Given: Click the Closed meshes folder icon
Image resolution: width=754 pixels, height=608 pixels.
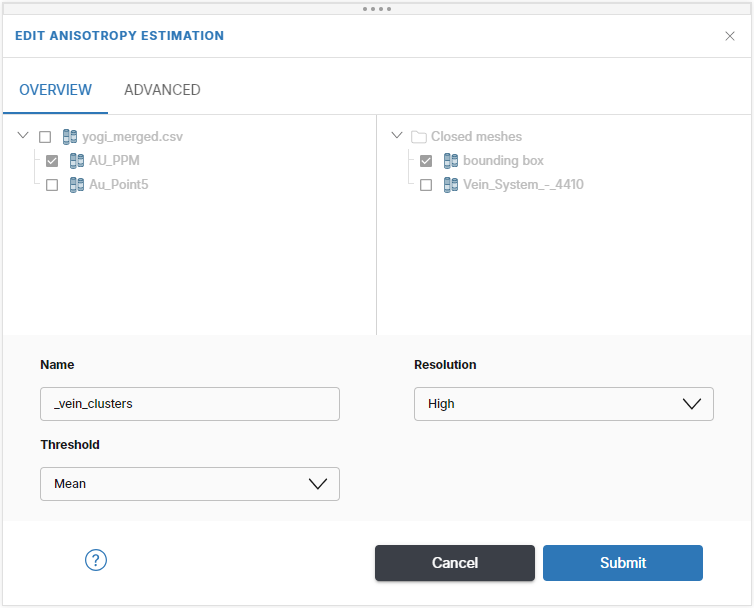Looking at the screenshot, I should point(419,137).
